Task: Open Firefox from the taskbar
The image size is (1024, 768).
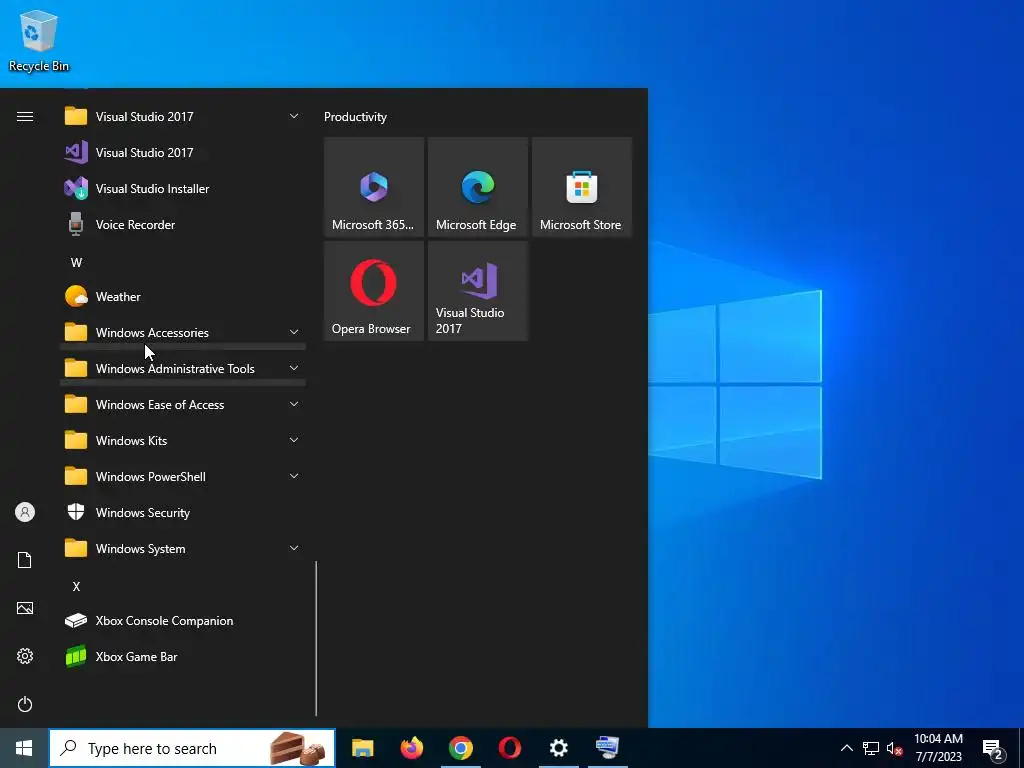Action: (x=411, y=748)
